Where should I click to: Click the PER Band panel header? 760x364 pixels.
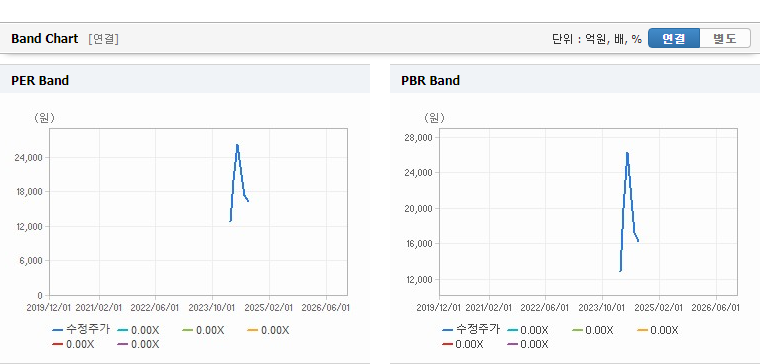click(185, 79)
